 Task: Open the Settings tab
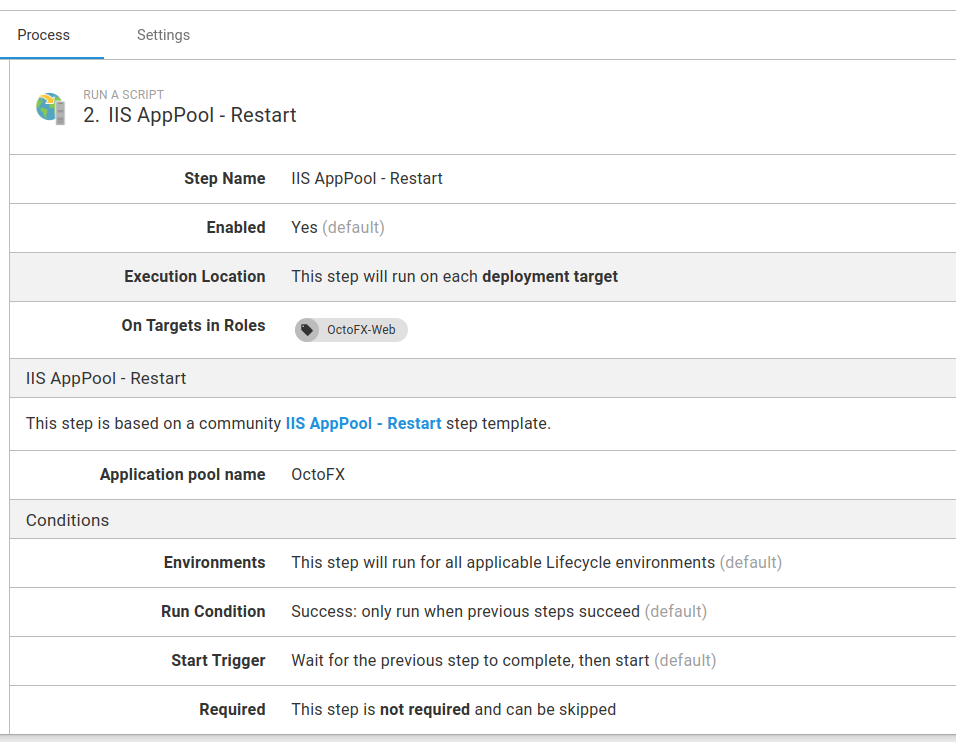click(163, 35)
